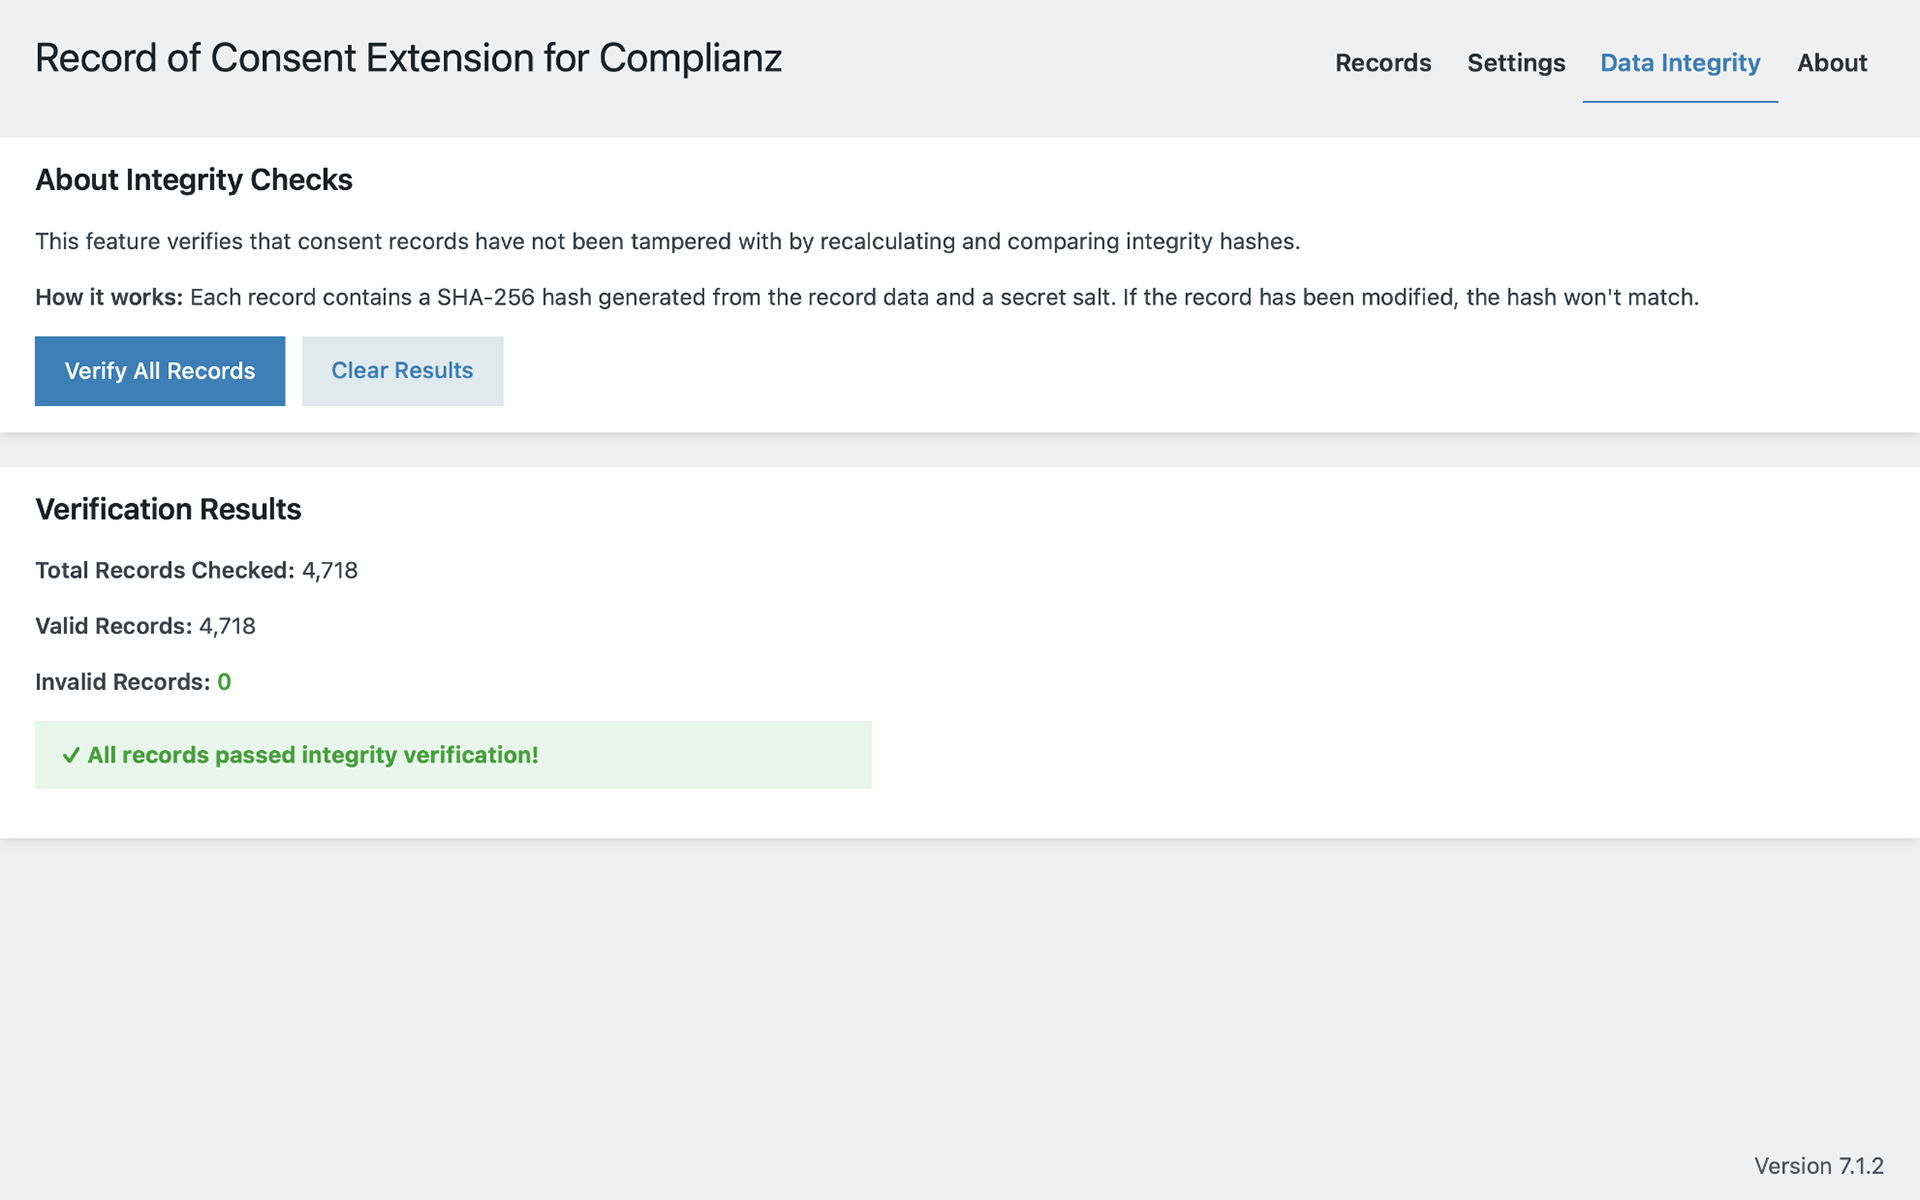The height and width of the screenshot is (1200, 1920).
Task: Switch to the Settings tab
Action: click(1516, 63)
